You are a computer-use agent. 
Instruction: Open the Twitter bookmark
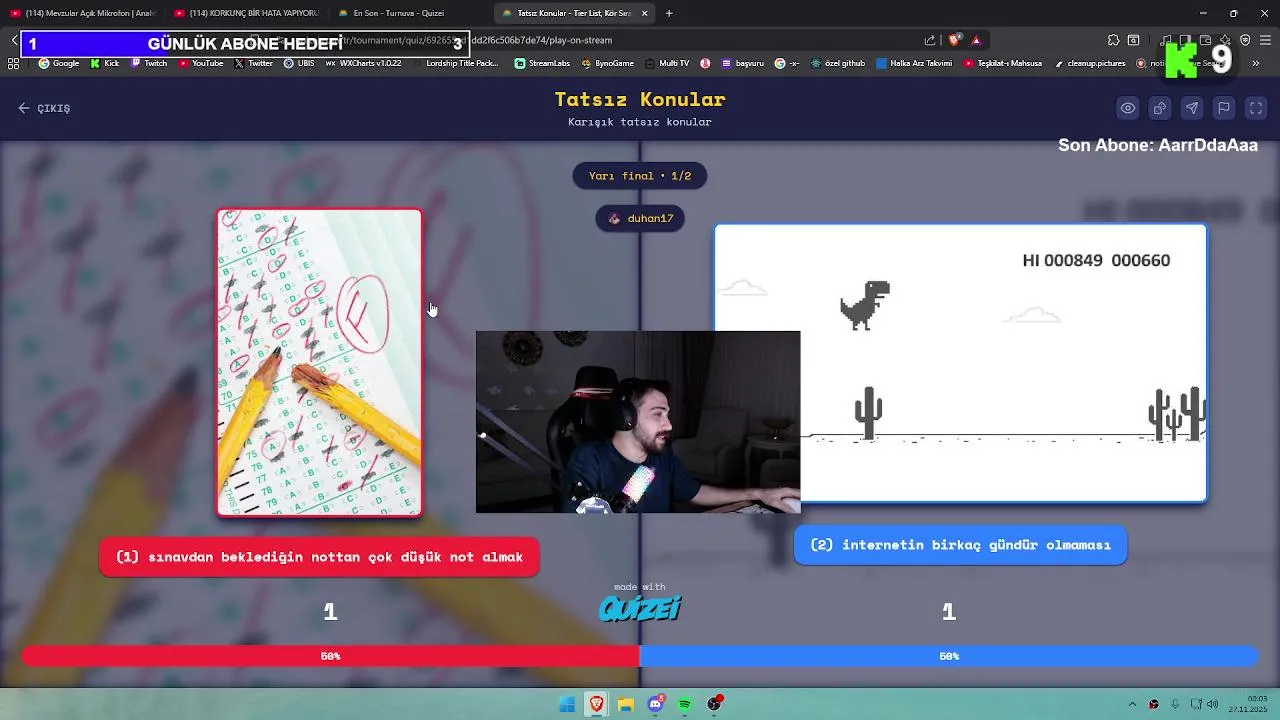(x=254, y=63)
